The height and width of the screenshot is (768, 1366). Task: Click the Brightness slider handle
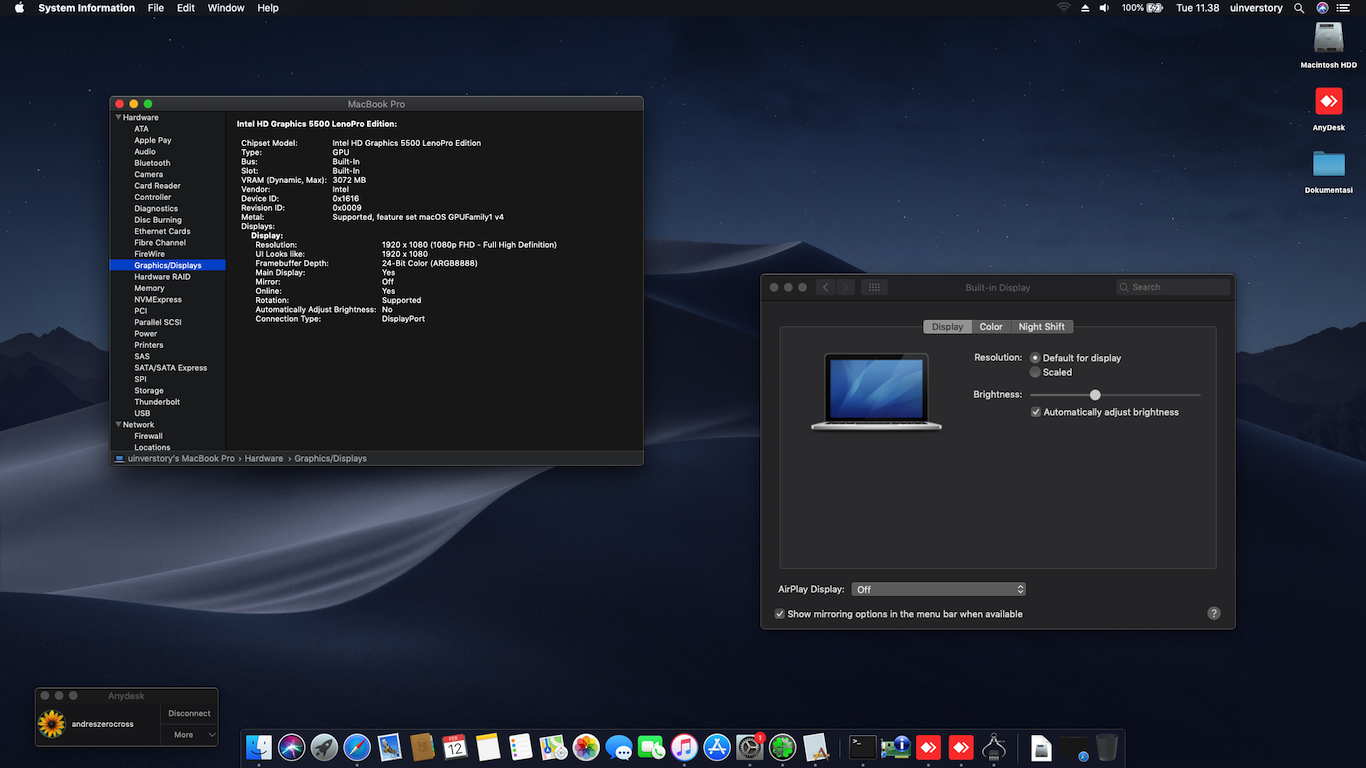1095,395
